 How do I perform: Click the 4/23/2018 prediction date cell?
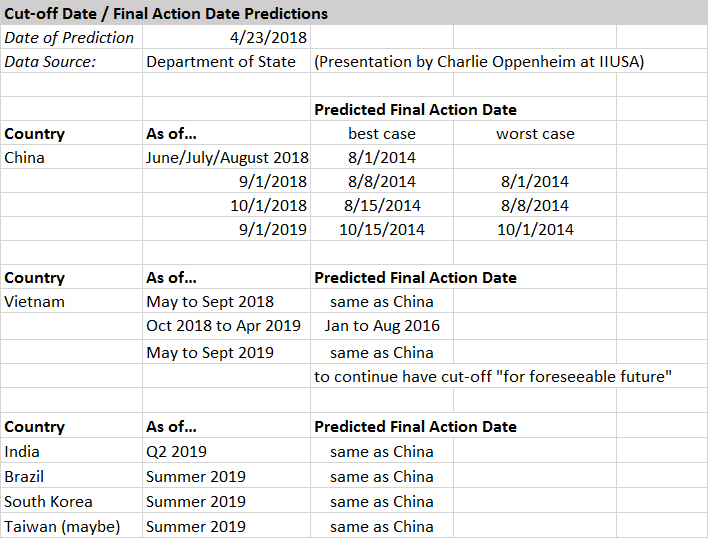(268, 38)
